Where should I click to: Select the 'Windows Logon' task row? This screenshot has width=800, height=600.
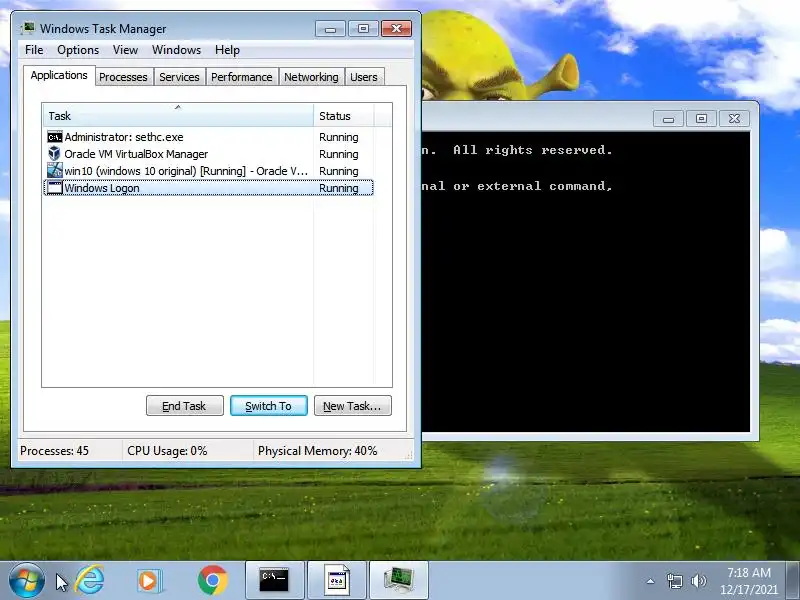209,188
